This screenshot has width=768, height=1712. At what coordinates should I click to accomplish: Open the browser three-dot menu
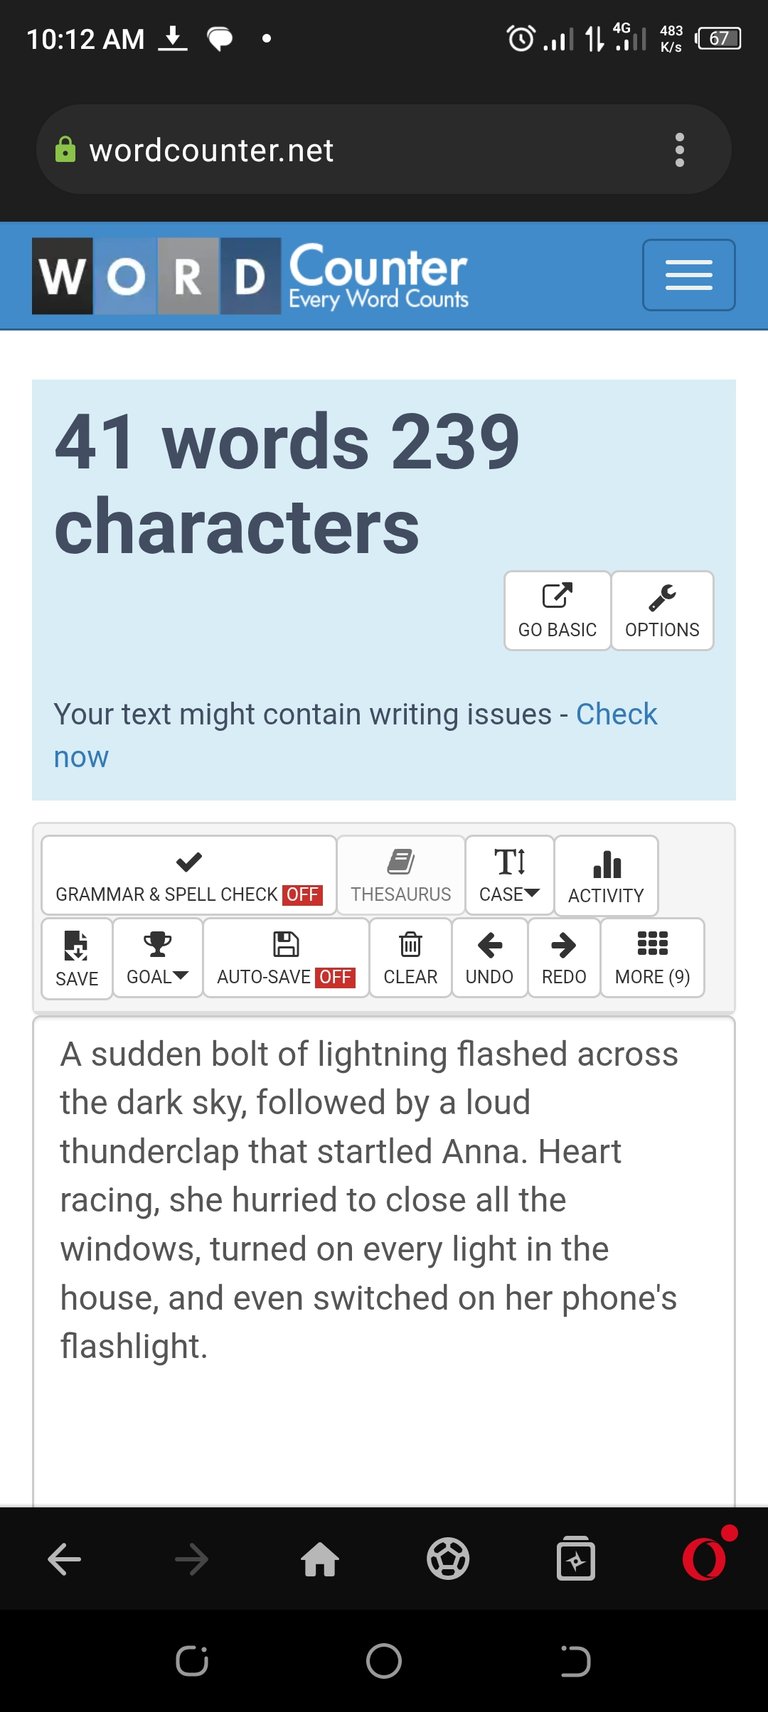(x=680, y=150)
